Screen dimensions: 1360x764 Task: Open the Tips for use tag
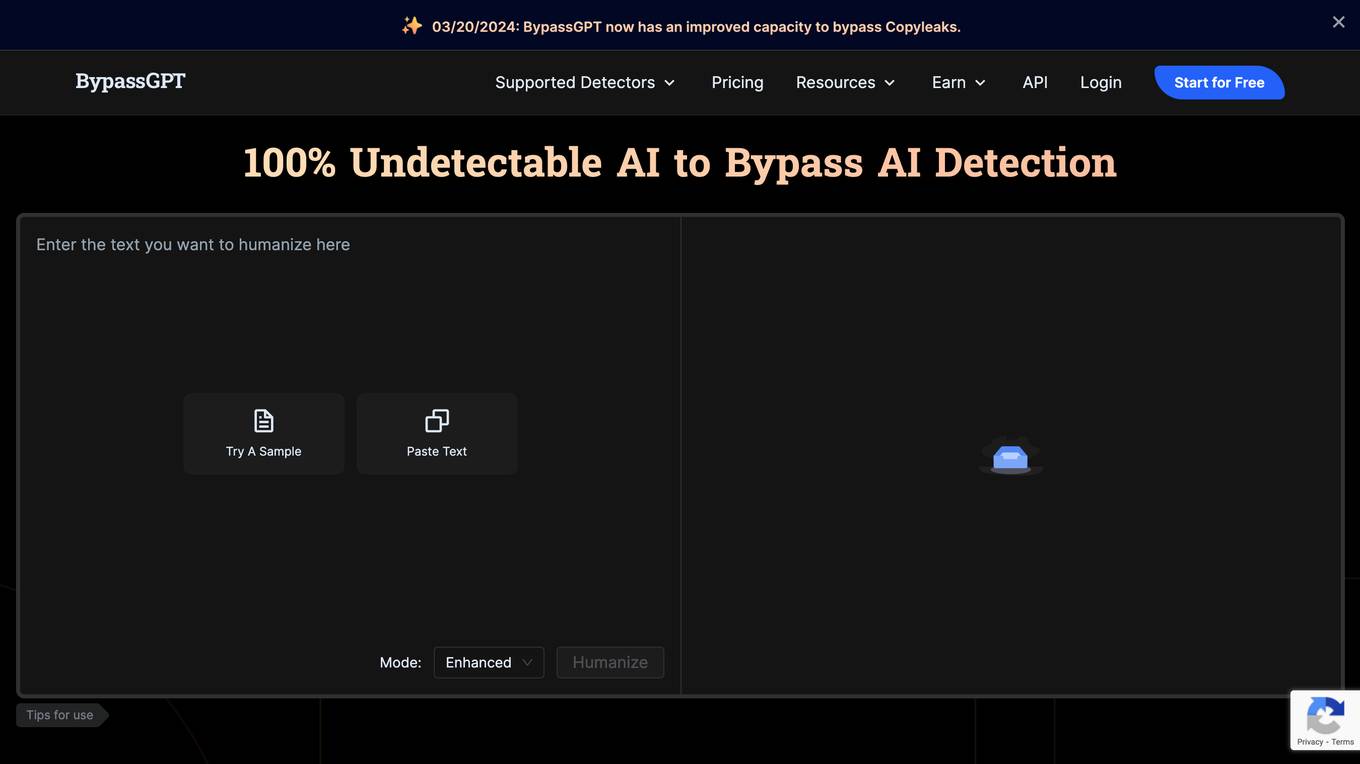(x=61, y=715)
